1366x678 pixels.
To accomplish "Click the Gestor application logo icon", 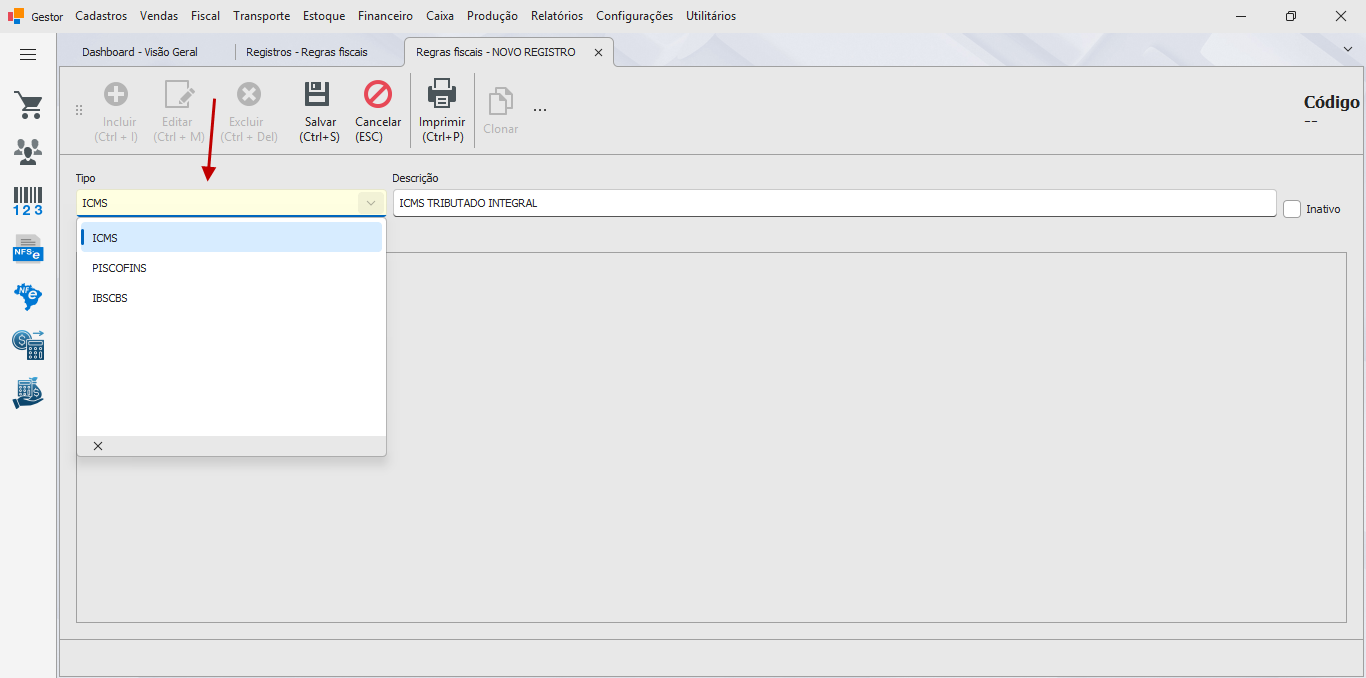I will coord(16,16).
